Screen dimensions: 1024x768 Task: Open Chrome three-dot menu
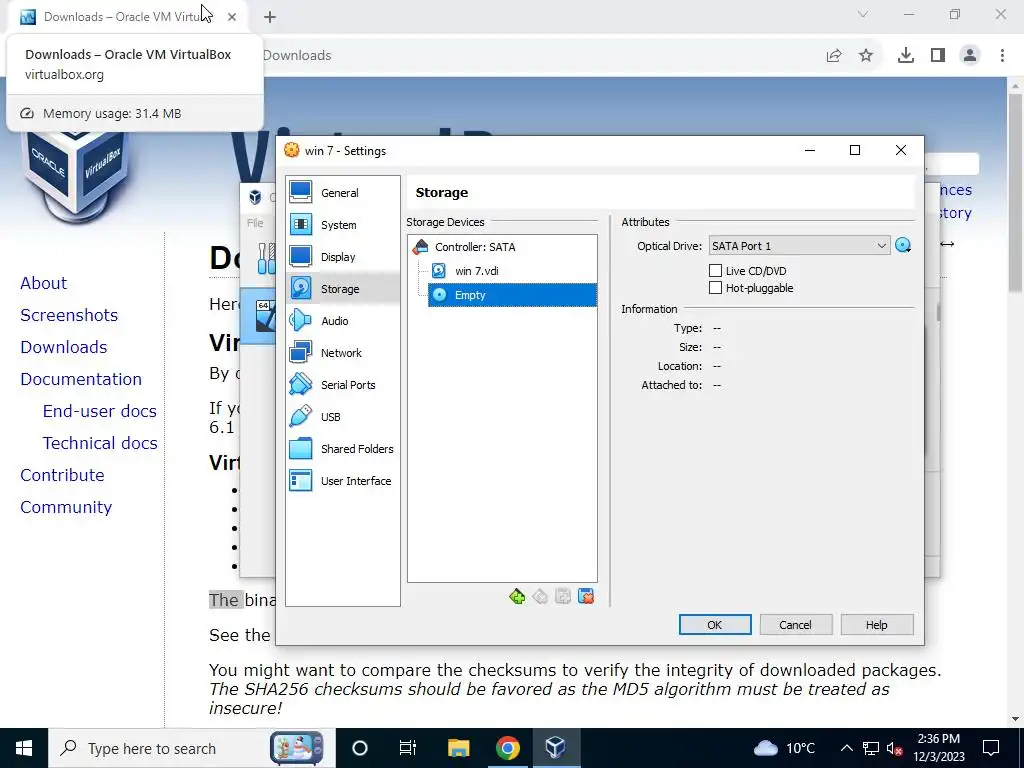tap(1002, 56)
